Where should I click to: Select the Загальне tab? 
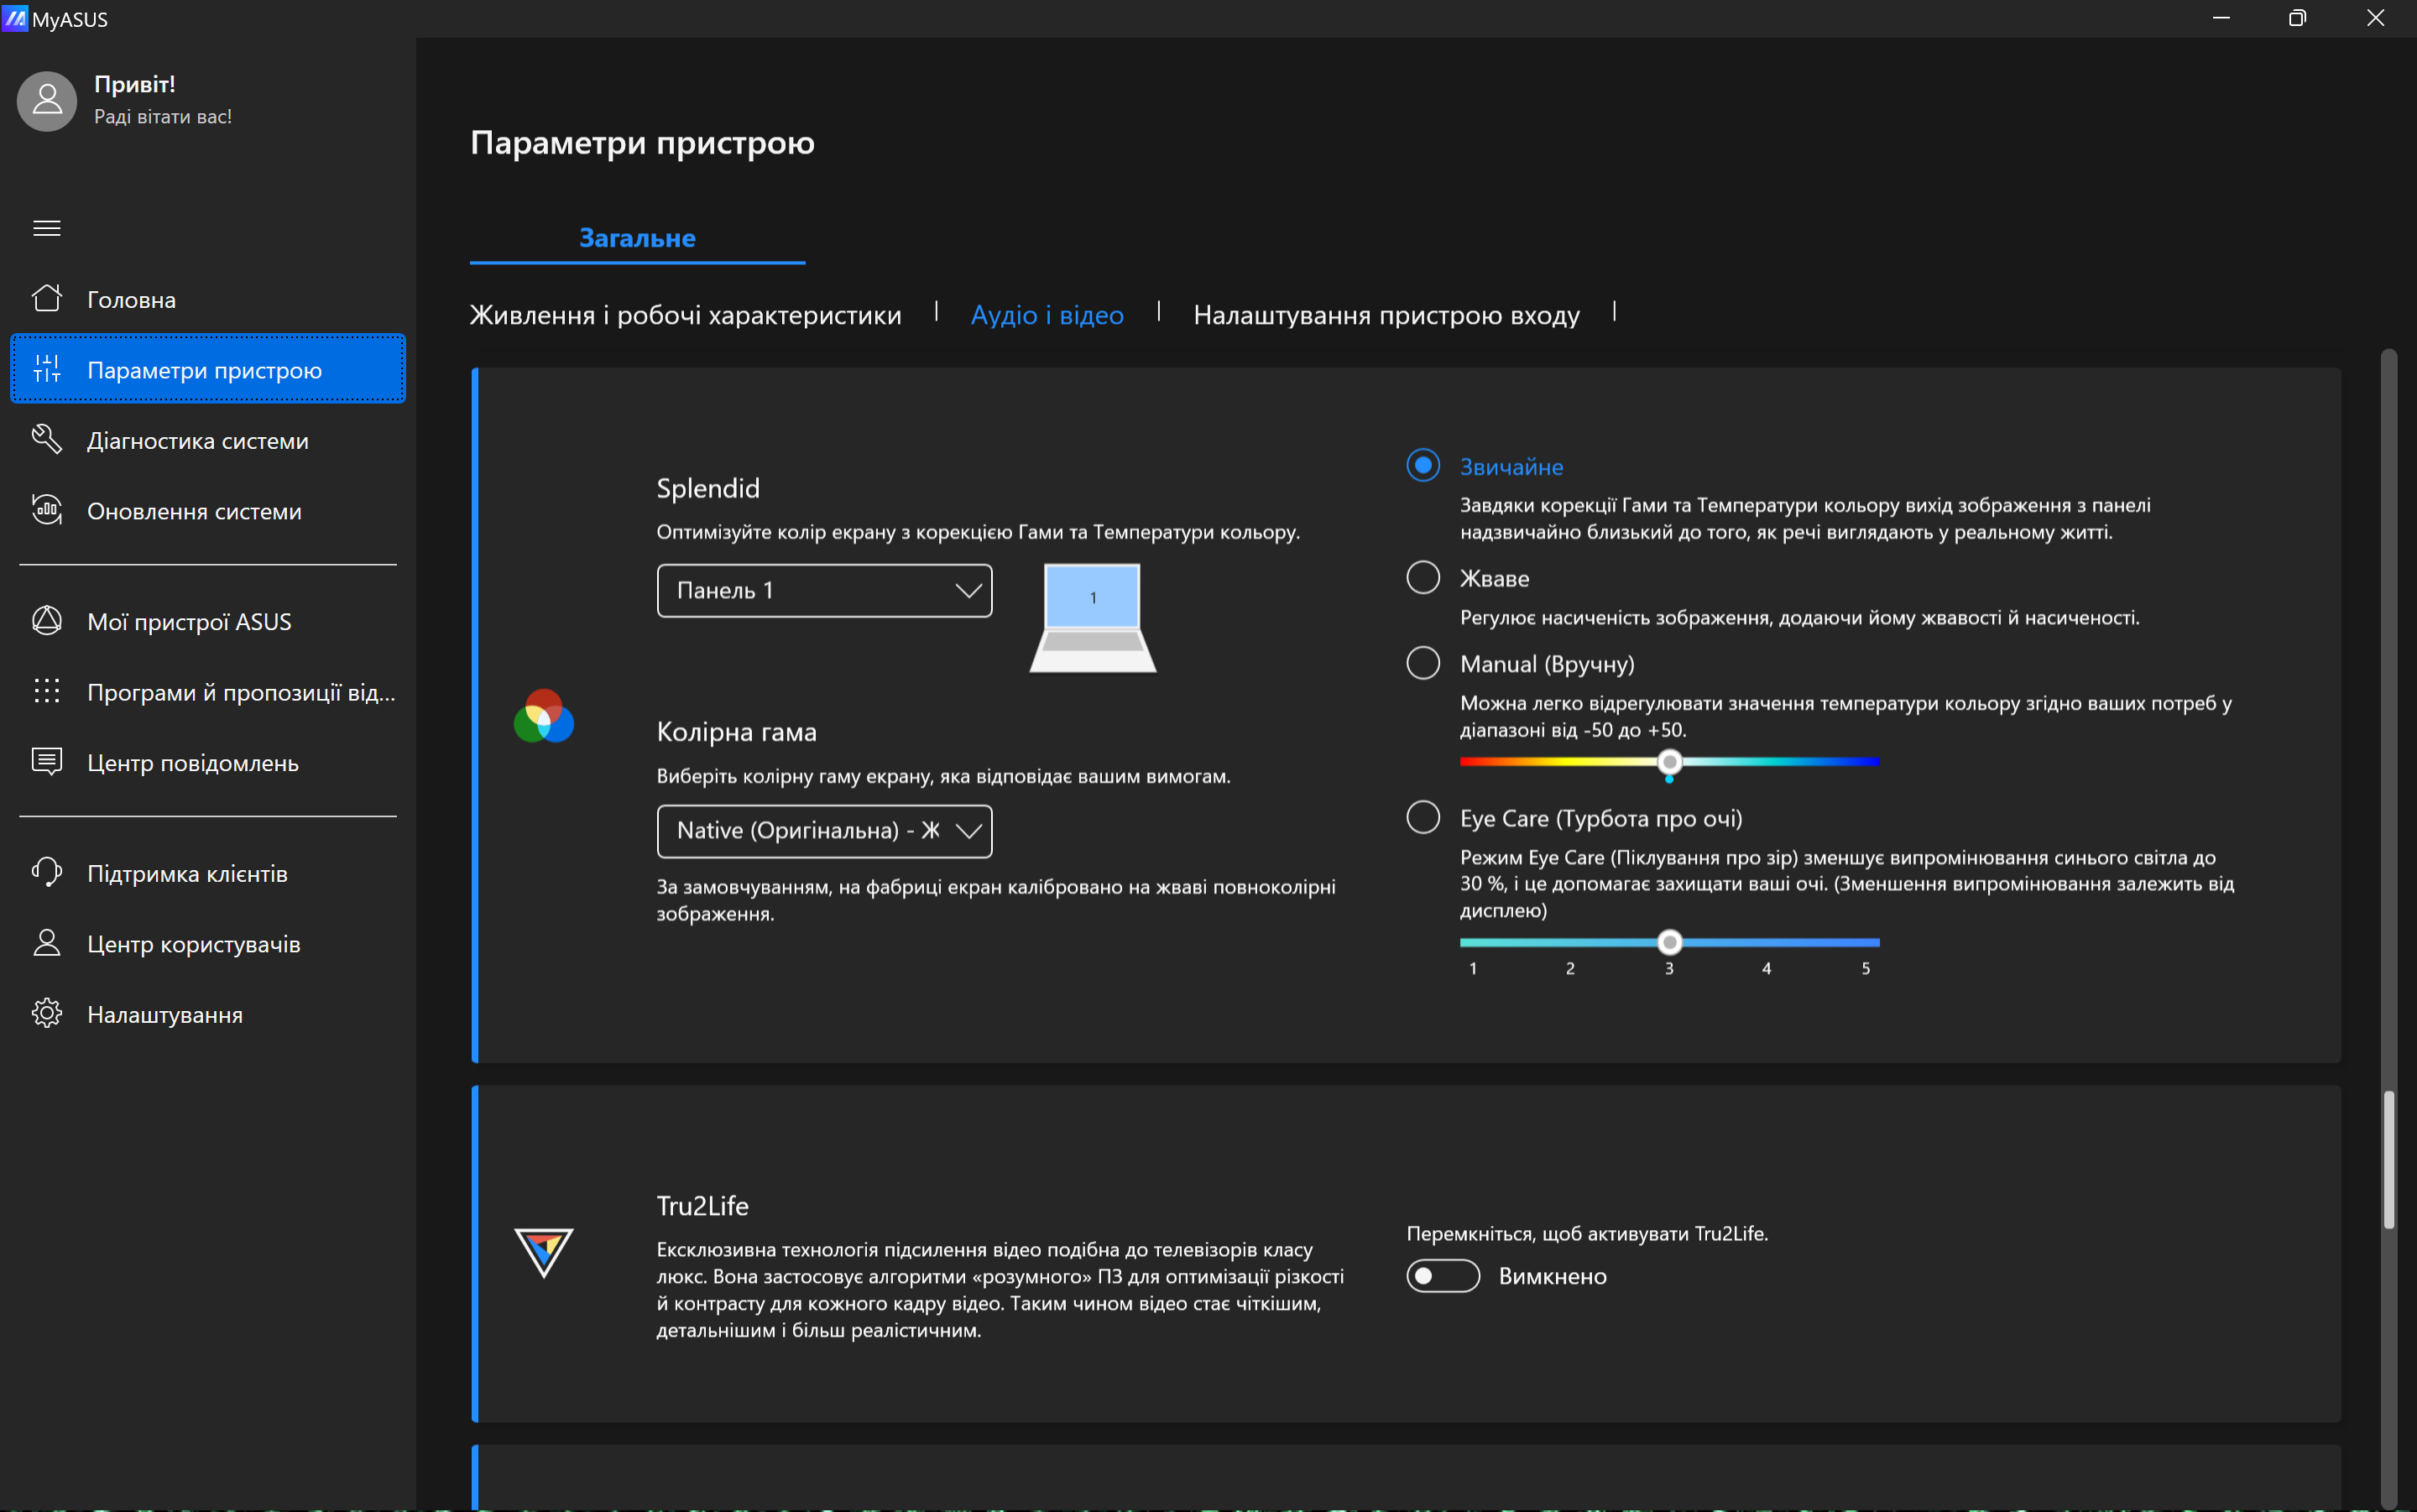pos(637,238)
